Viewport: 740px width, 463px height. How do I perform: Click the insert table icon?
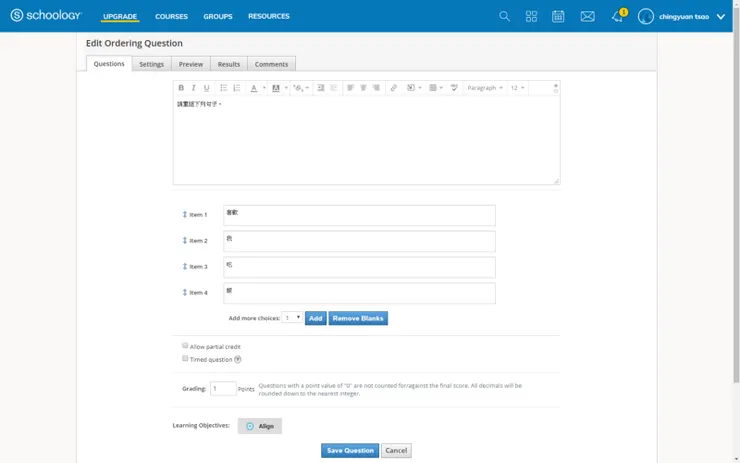point(433,88)
